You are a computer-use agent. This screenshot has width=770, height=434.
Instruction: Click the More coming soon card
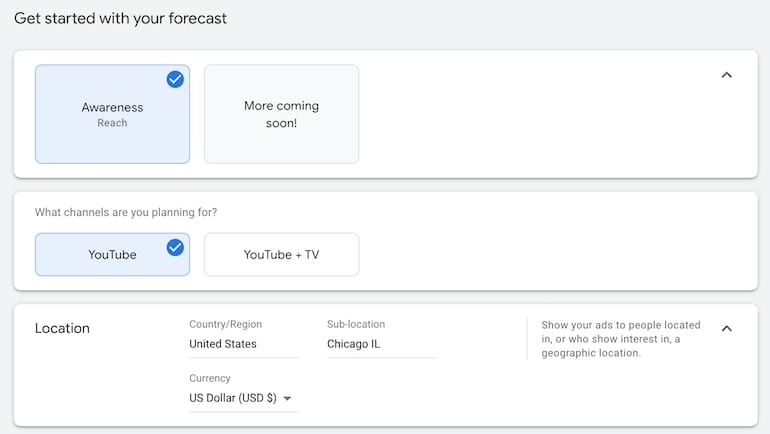[x=281, y=114]
